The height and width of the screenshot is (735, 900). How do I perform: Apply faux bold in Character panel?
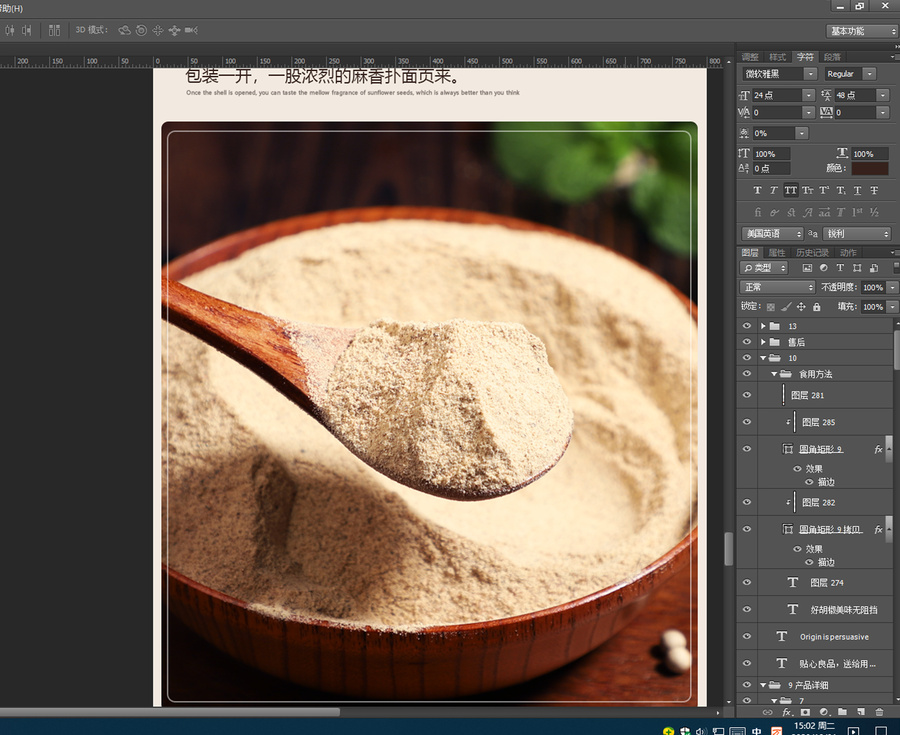point(757,190)
